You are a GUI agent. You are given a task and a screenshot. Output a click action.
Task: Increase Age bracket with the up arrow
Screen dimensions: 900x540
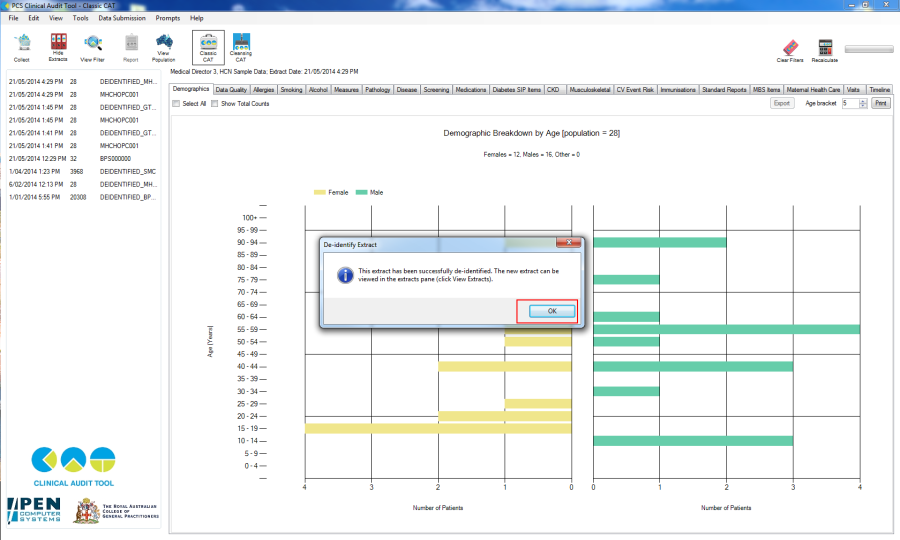pos(863,101)
